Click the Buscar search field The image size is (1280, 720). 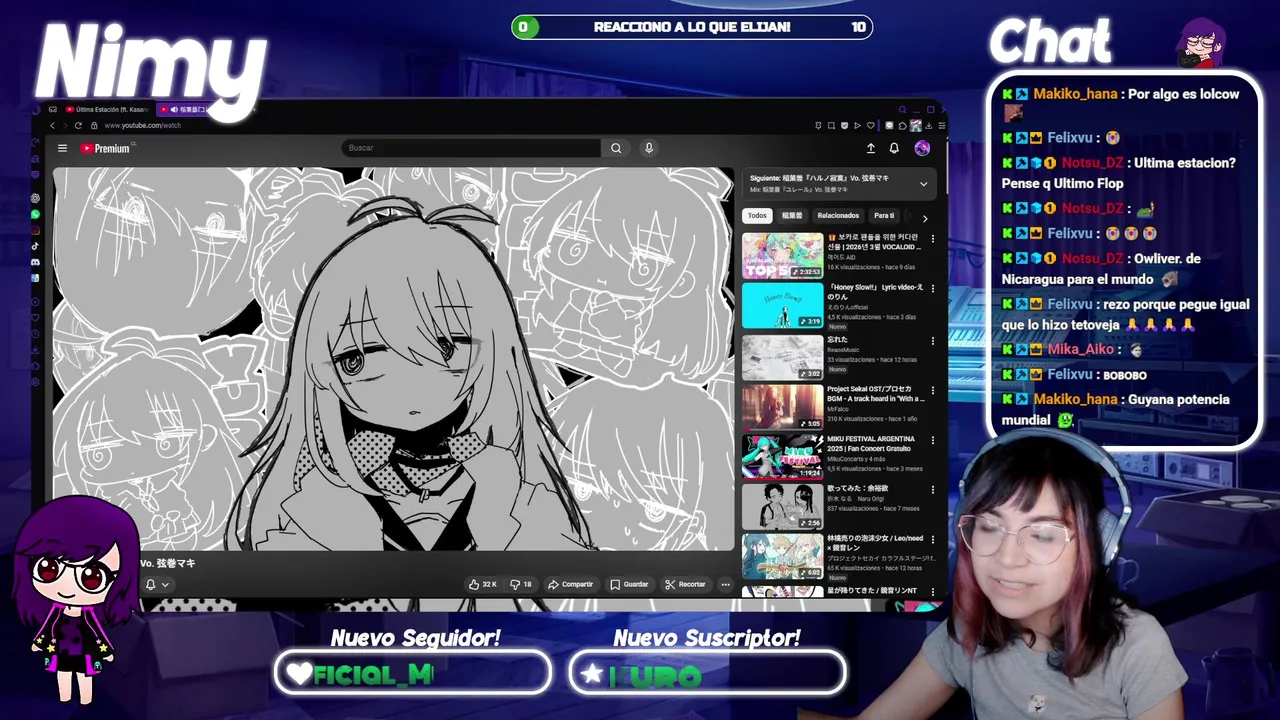click(471, 148)
